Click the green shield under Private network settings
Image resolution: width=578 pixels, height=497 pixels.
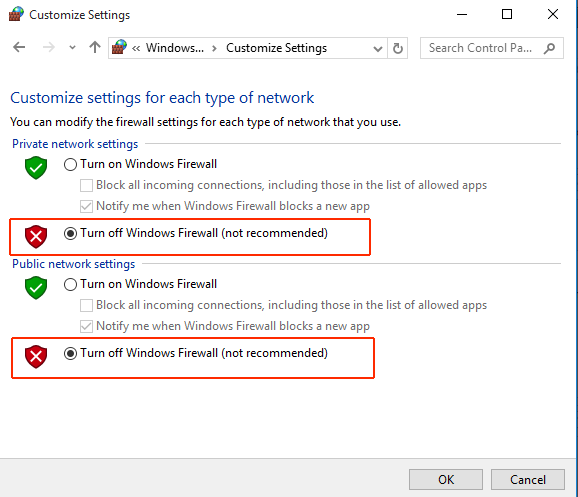pyautogui.click(x=36, y=168)
